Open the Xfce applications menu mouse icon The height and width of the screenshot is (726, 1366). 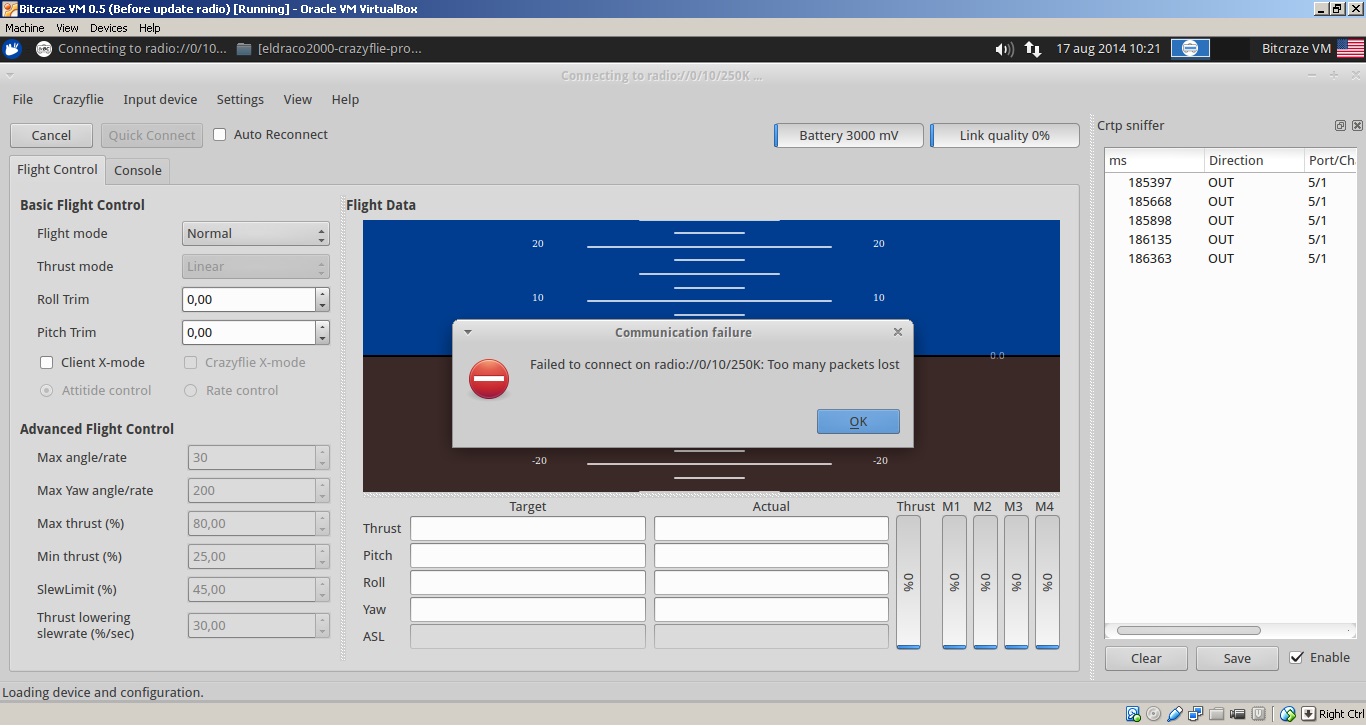(x=13, y=48)
